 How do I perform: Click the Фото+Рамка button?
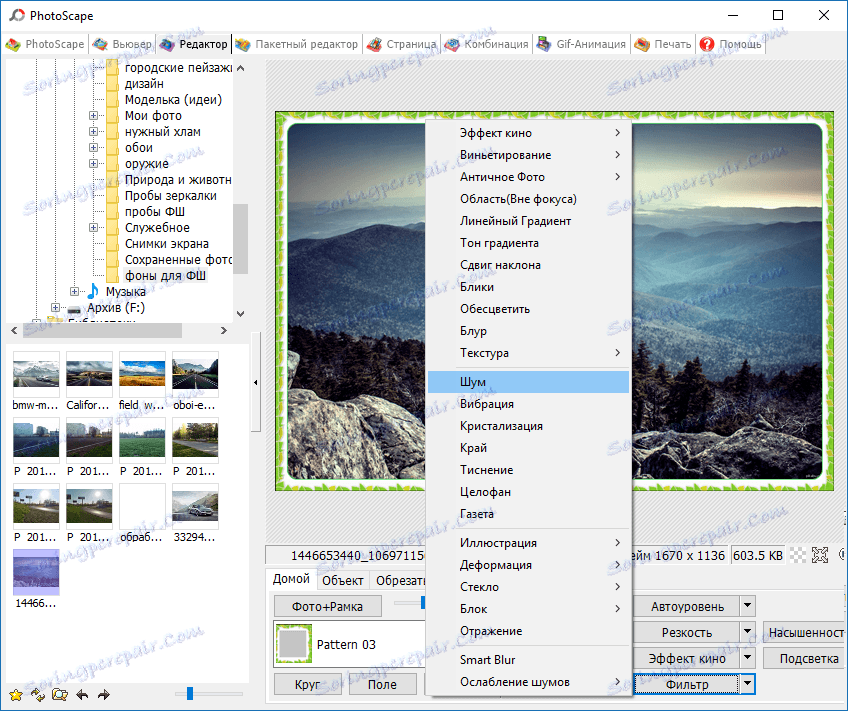(x=327, y=607)
